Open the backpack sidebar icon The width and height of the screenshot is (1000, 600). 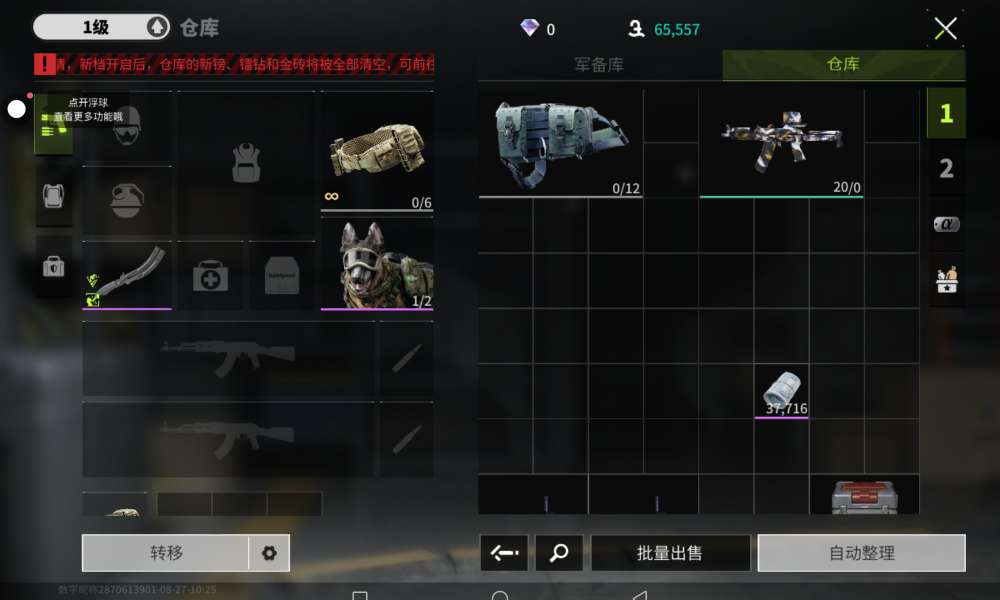(x=53, y=196)
